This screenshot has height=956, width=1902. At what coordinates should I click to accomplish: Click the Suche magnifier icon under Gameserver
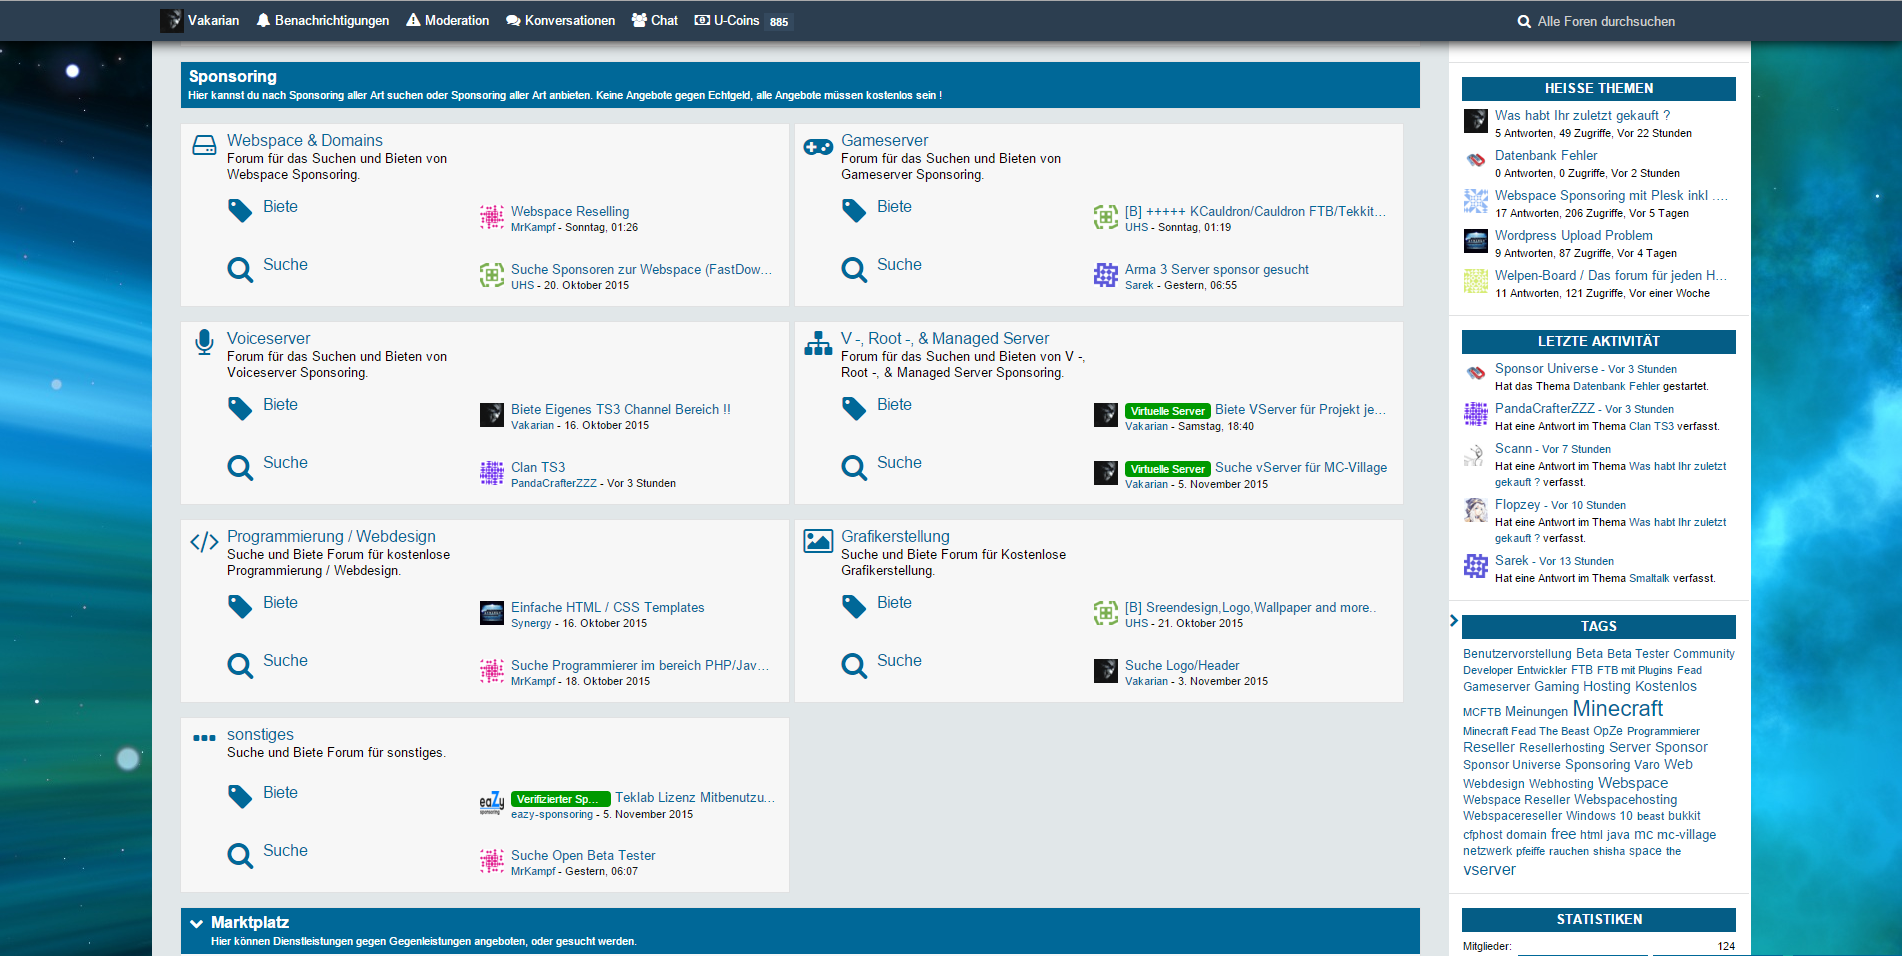pos(854,269)
